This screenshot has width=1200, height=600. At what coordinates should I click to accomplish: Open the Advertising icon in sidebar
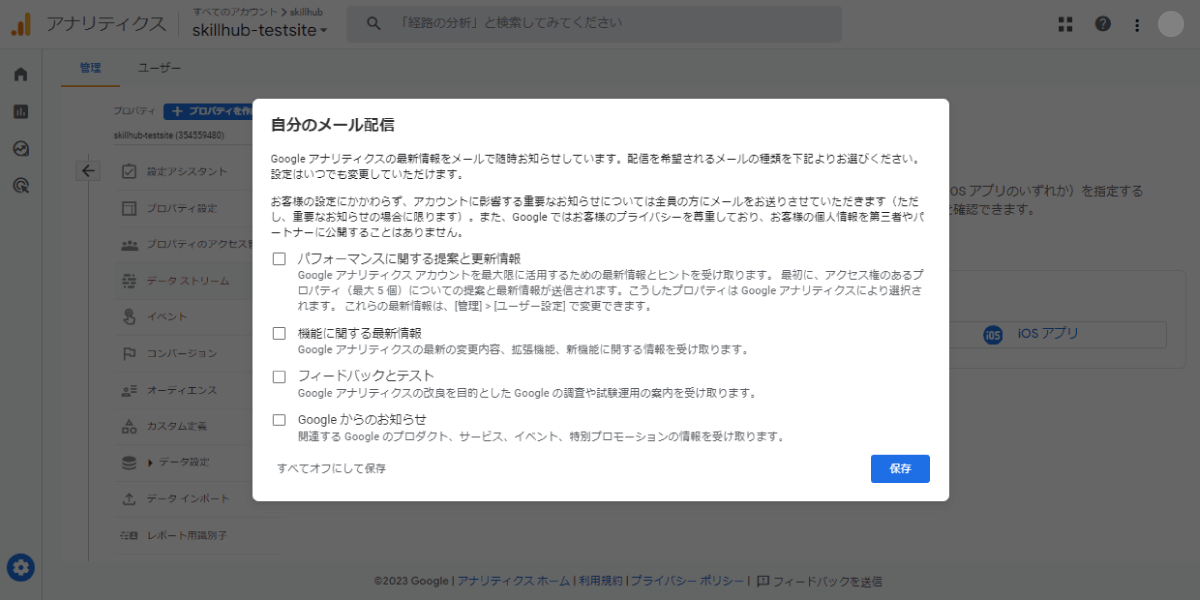tap(21, 185)
